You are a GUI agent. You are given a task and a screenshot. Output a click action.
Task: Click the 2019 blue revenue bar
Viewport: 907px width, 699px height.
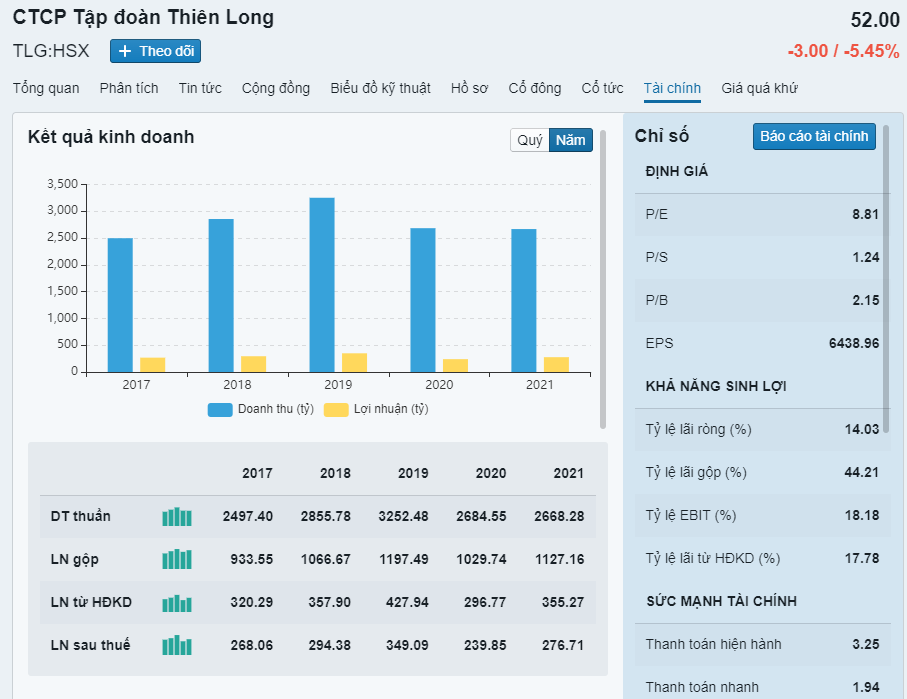322,285
